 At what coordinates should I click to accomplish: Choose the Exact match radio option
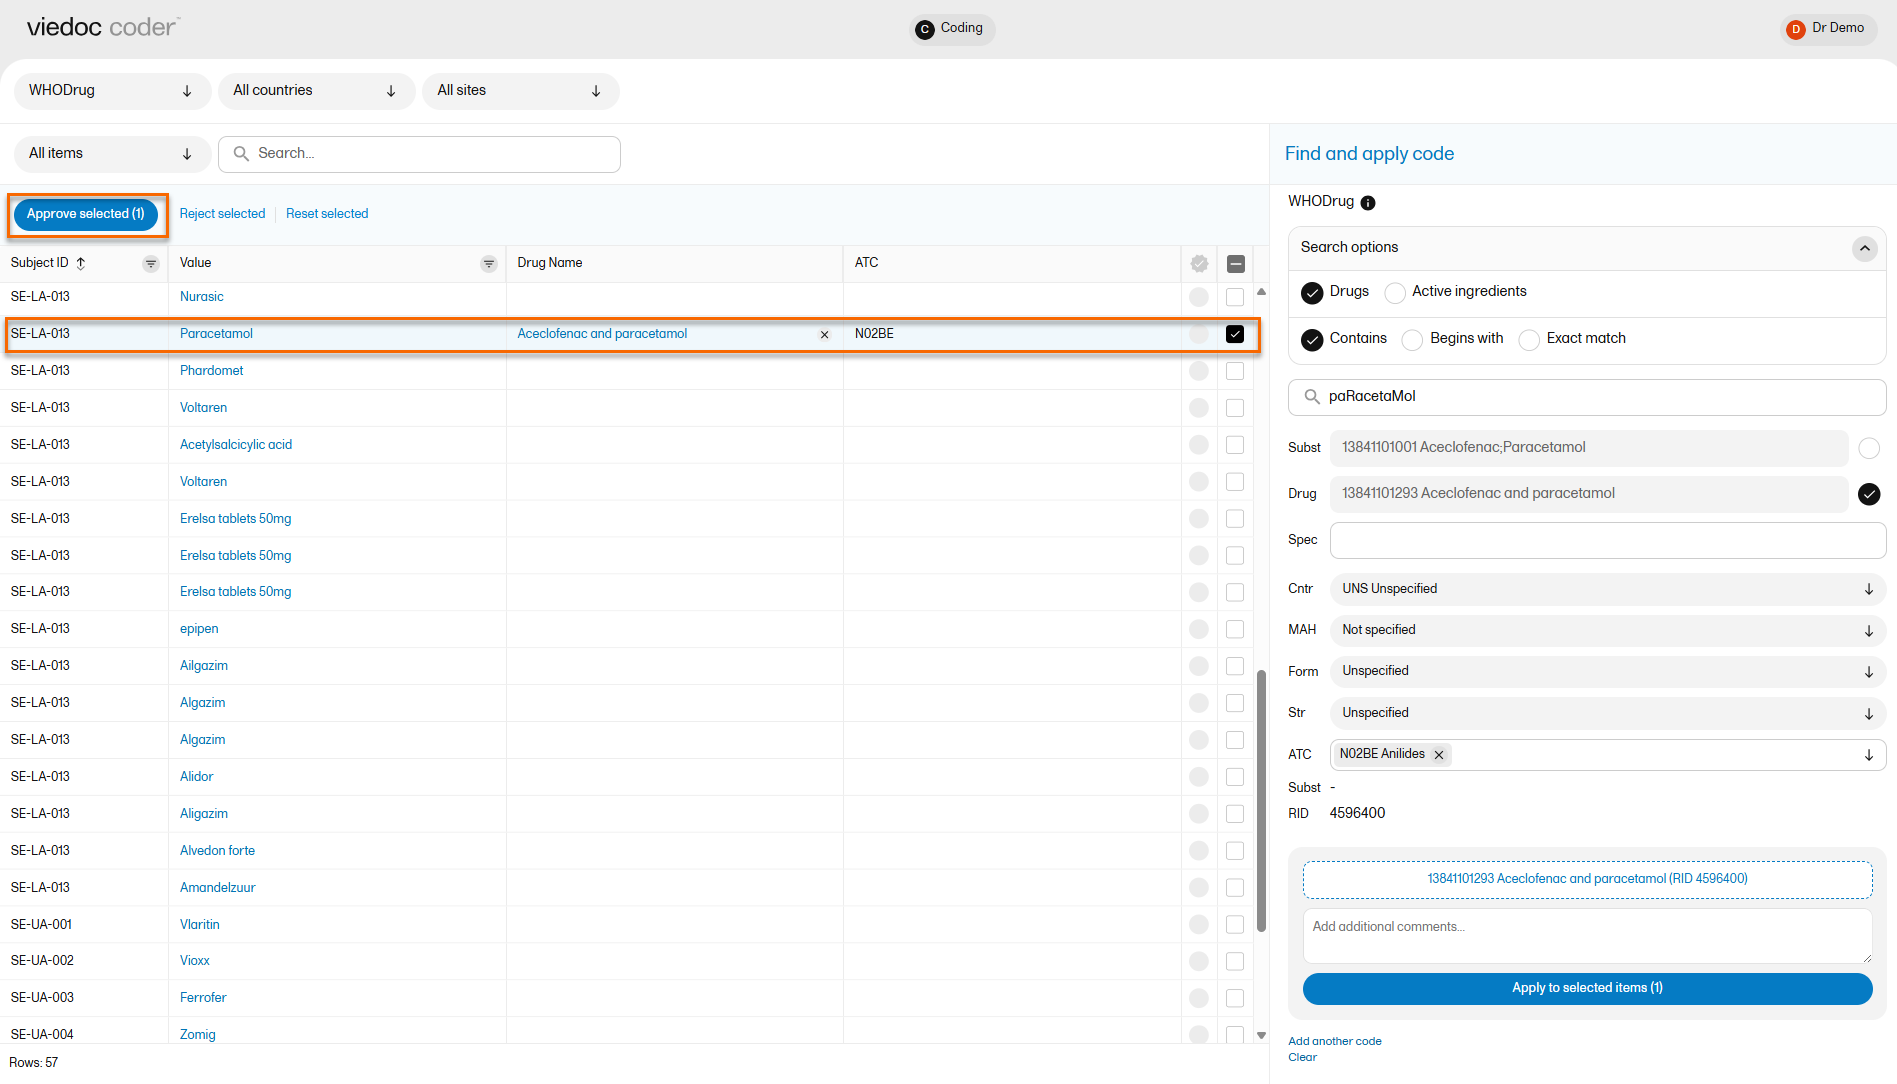pyautogui.click(x=1529, y=340)
